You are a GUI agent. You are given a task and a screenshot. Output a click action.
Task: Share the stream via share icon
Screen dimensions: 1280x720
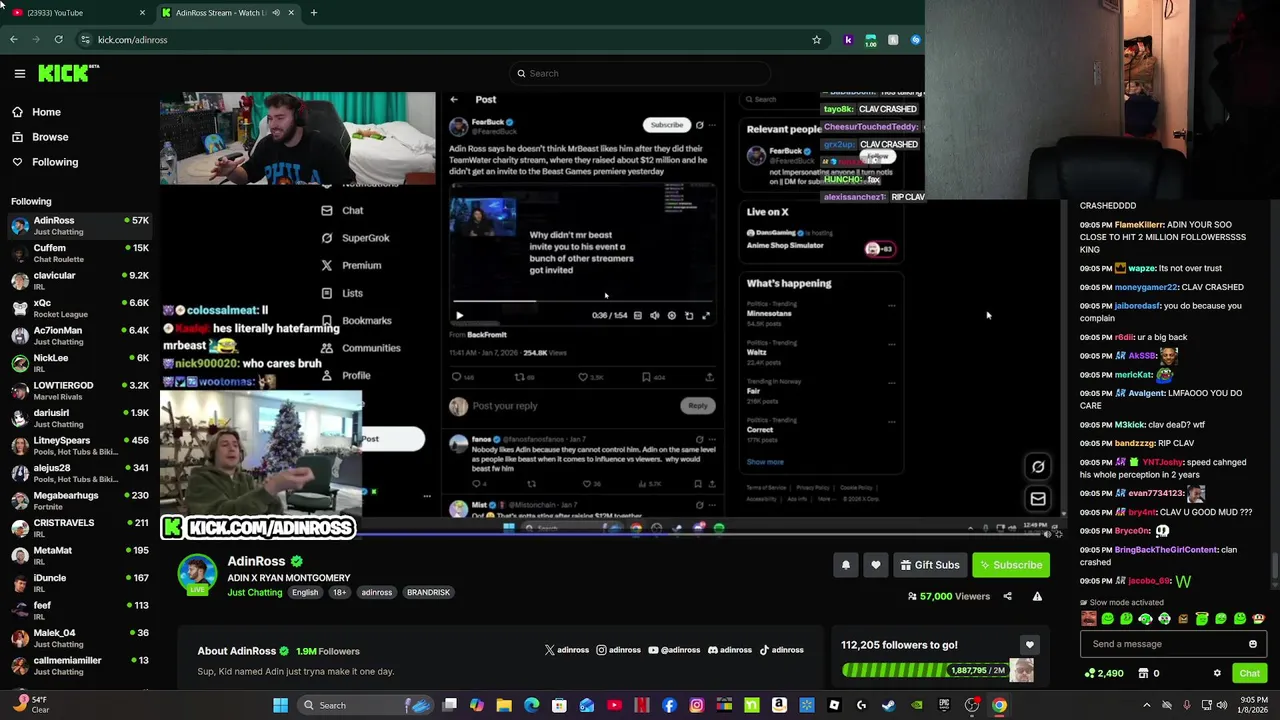pyautogui.click(x=1007, y=596)
